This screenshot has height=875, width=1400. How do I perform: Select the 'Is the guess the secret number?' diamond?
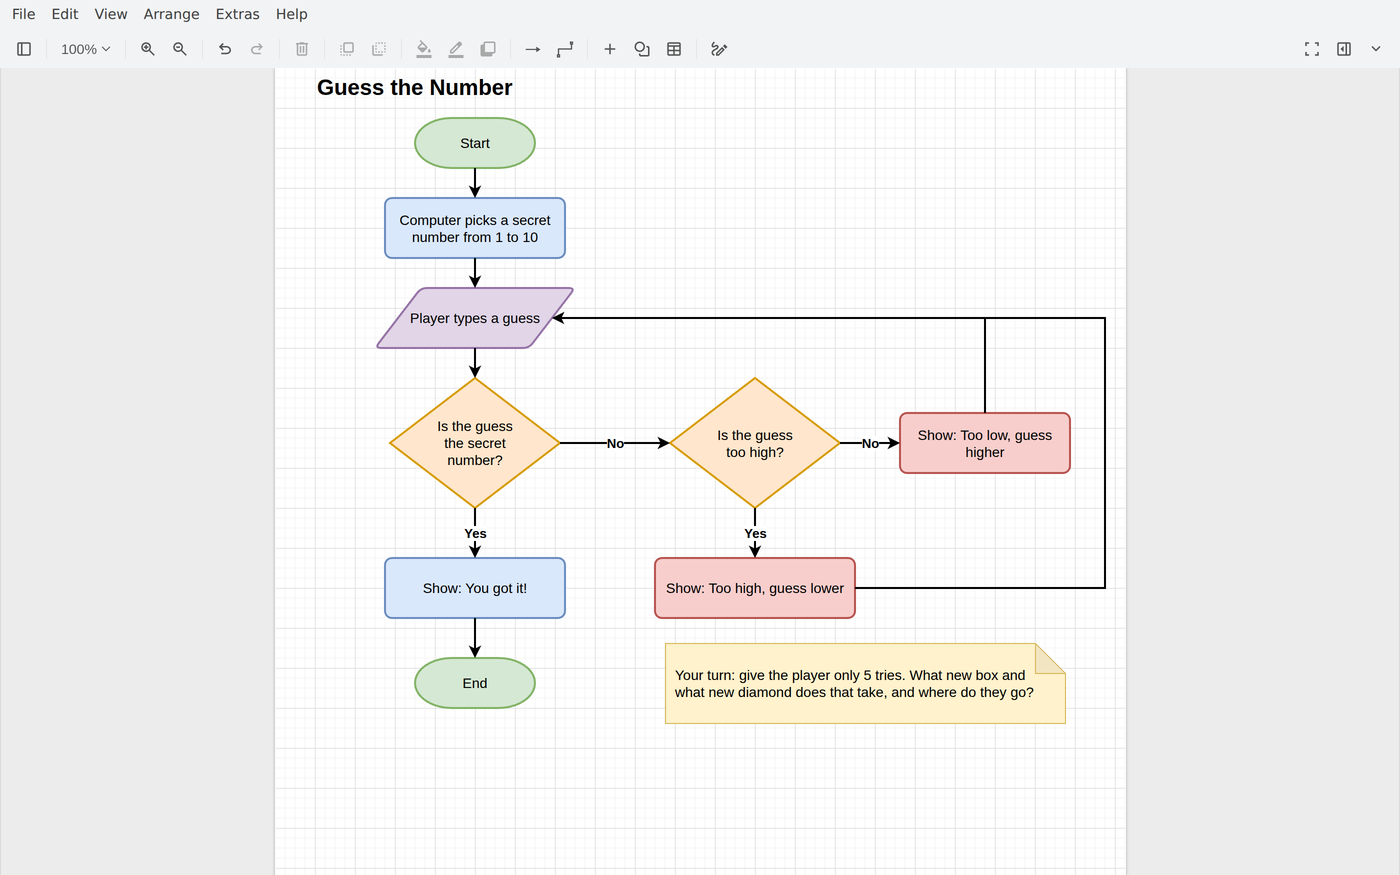click(x=475, y=443)
